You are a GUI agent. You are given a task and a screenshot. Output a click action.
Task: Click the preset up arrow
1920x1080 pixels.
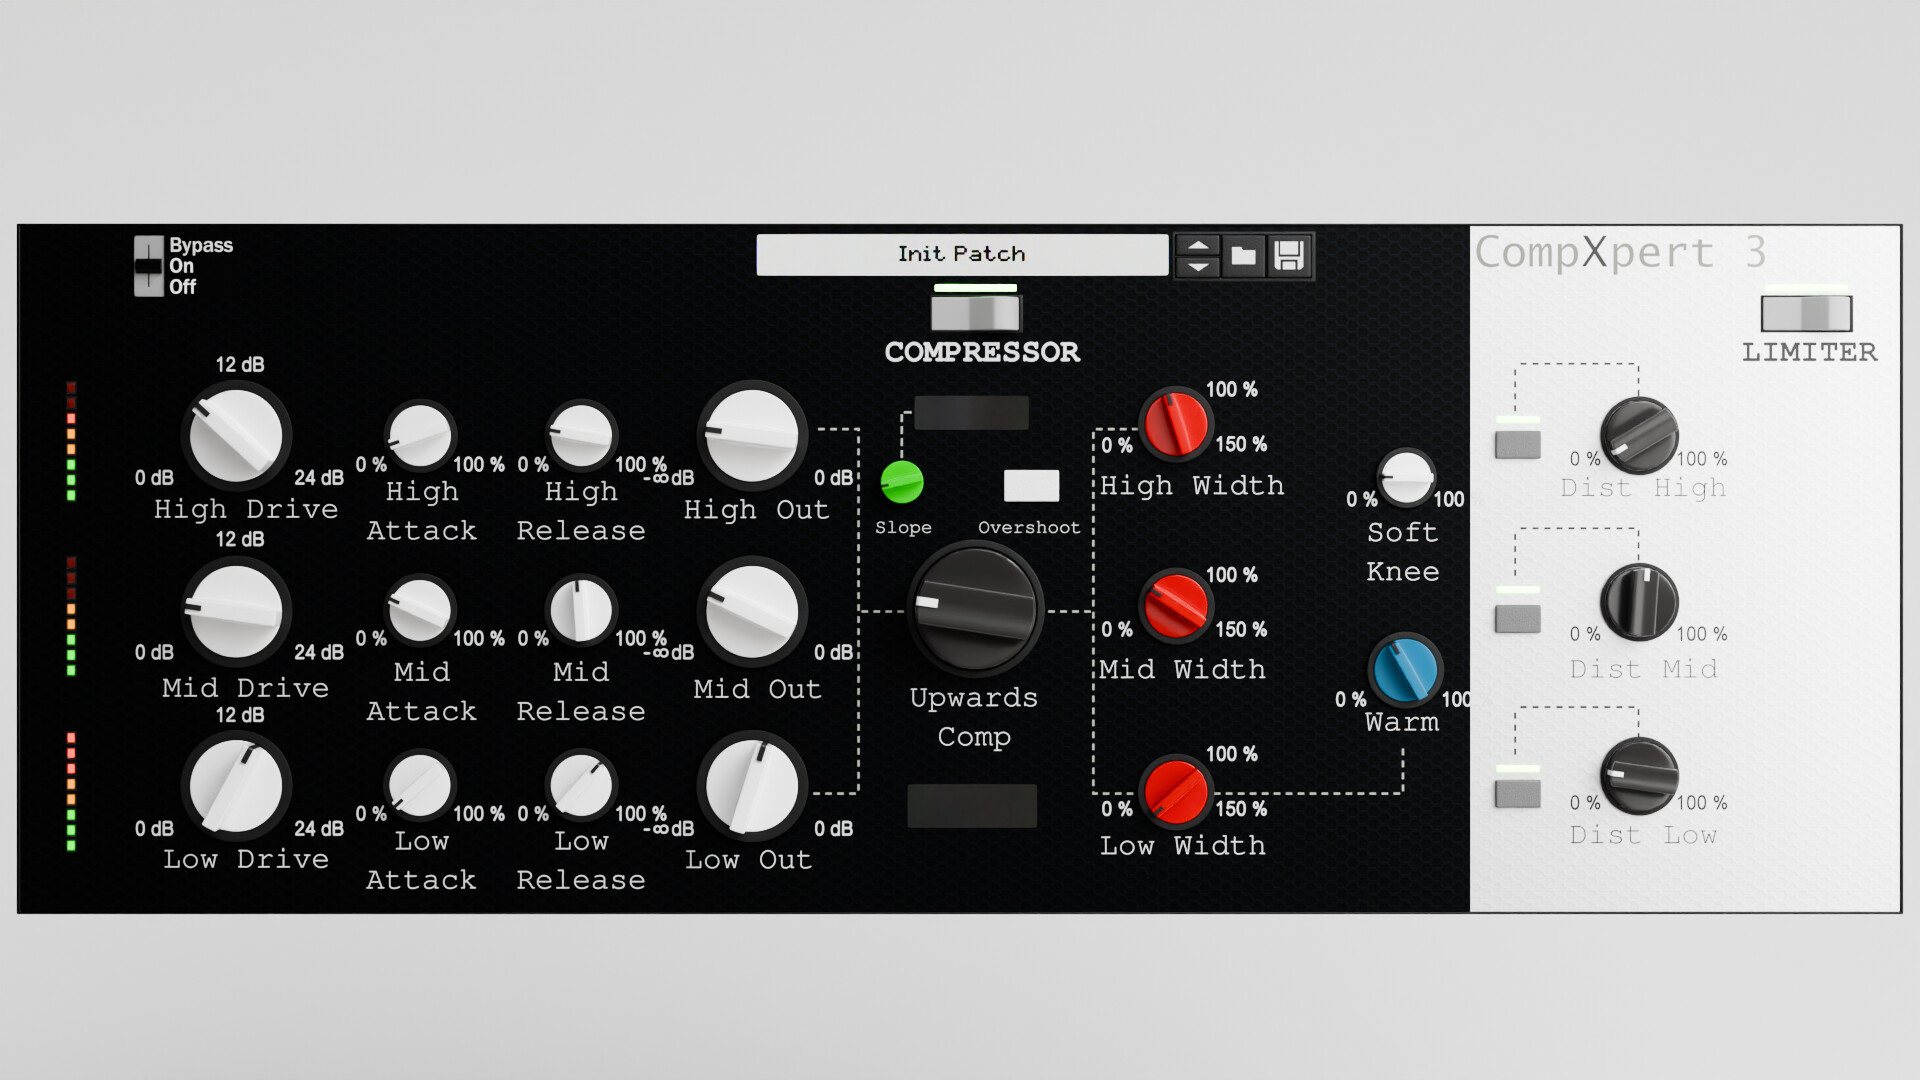(1197, 245)
